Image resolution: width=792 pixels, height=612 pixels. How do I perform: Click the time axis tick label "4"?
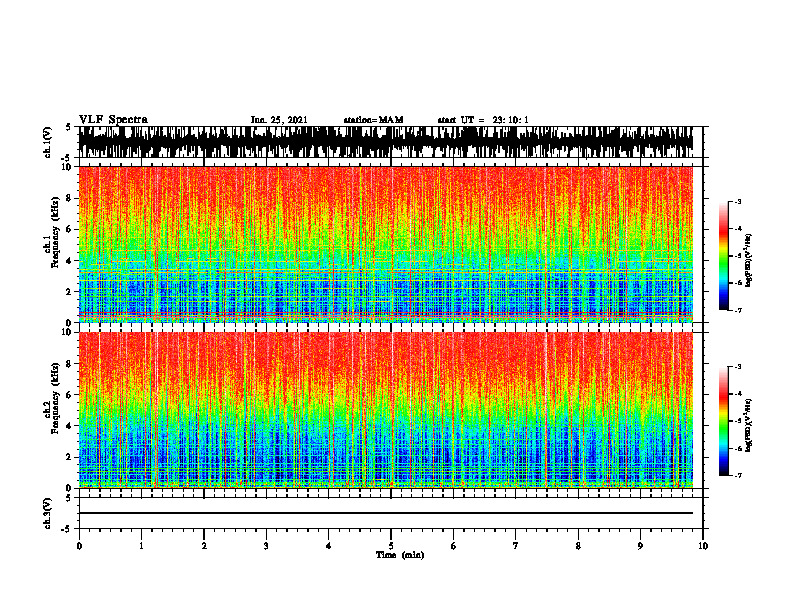329,546
